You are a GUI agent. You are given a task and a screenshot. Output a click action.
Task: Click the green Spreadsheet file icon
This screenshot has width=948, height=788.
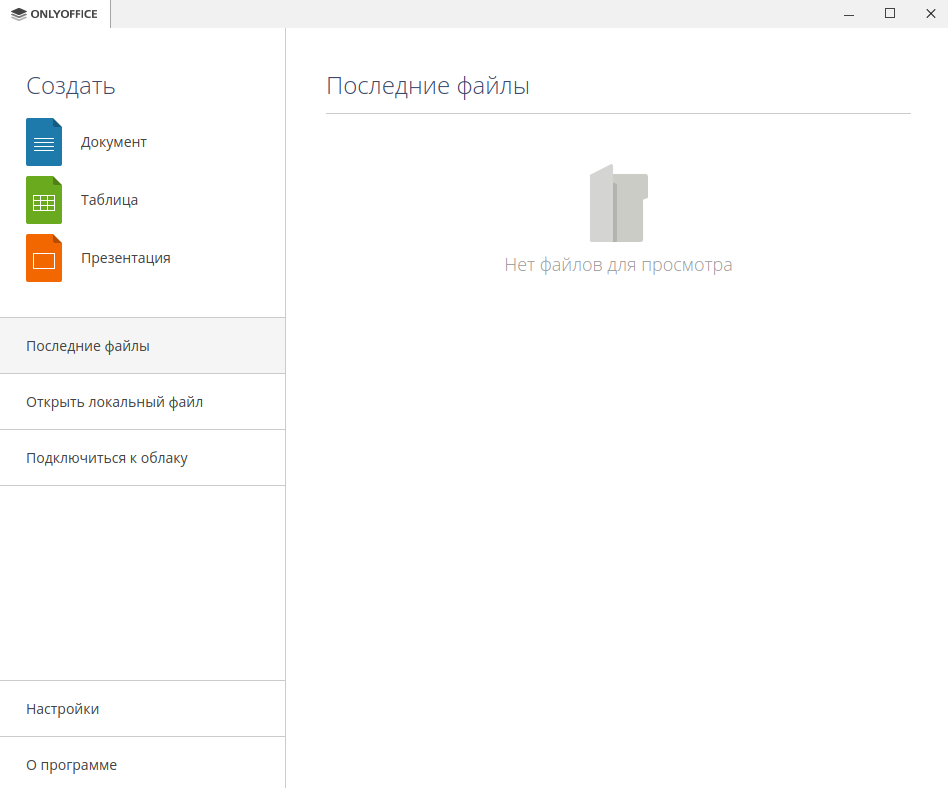[44, 200]
